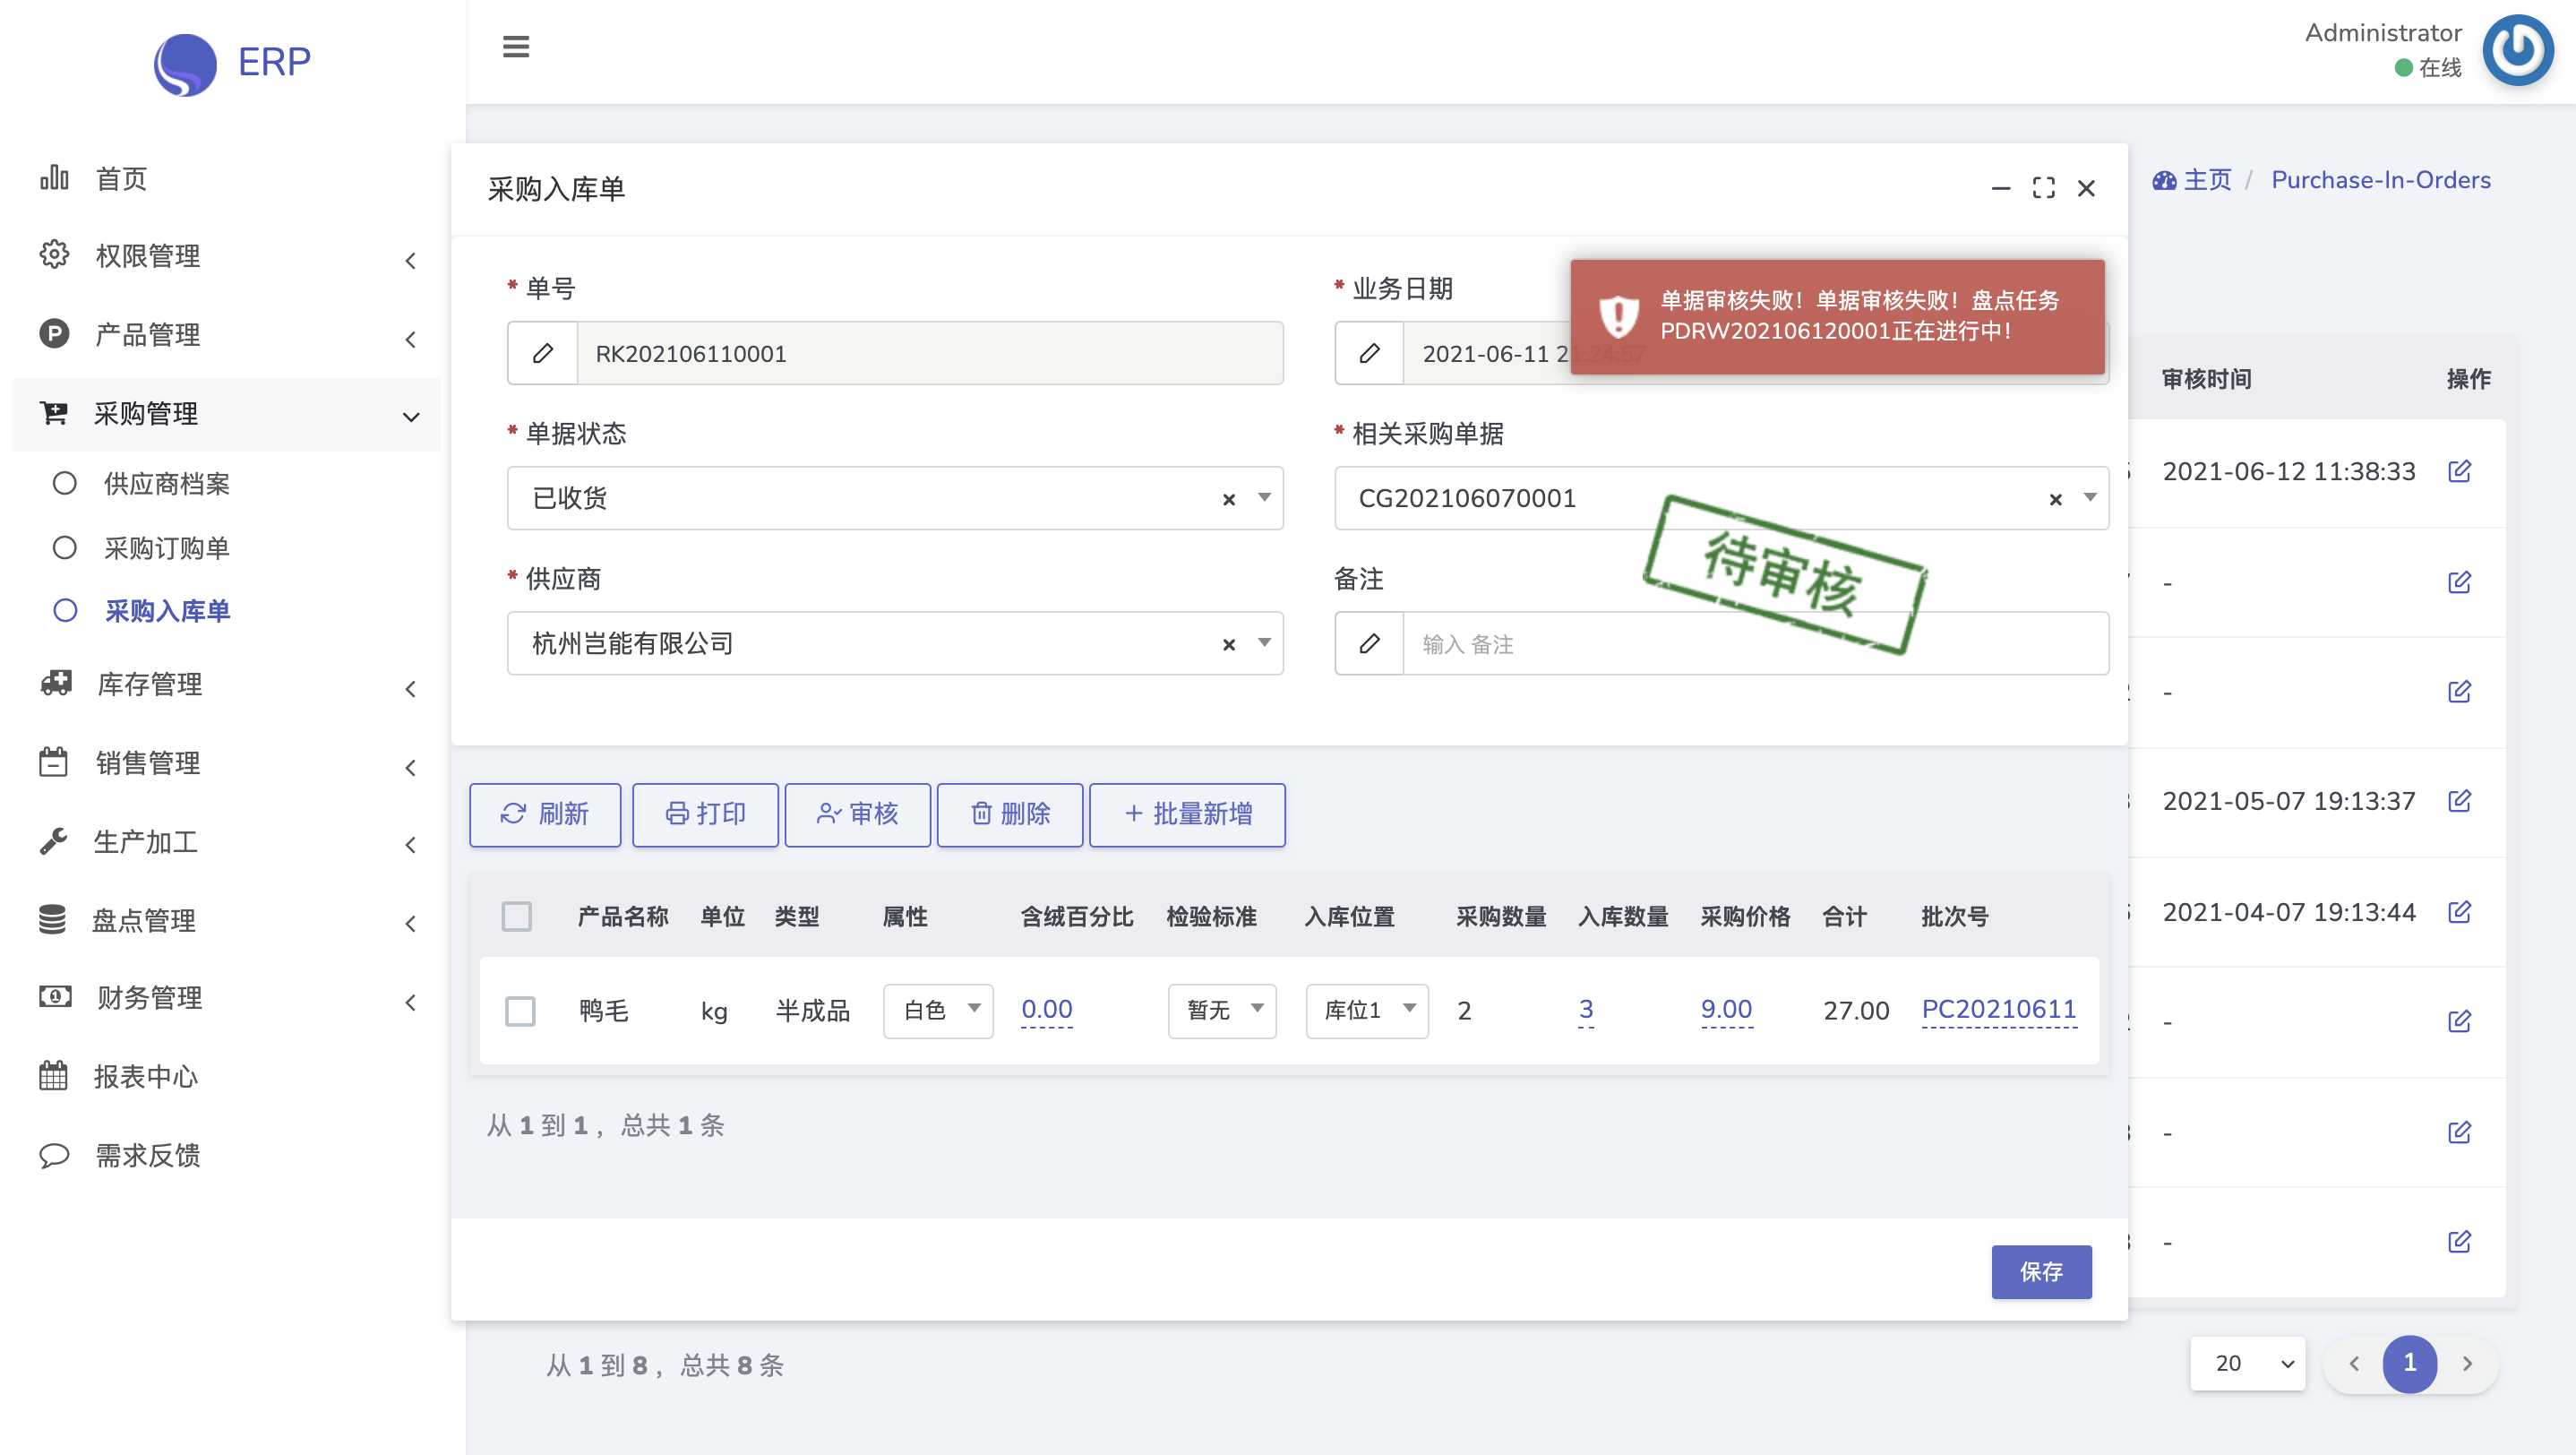
Task: Click the power icon avatar top right
Action: point(2517,50)
